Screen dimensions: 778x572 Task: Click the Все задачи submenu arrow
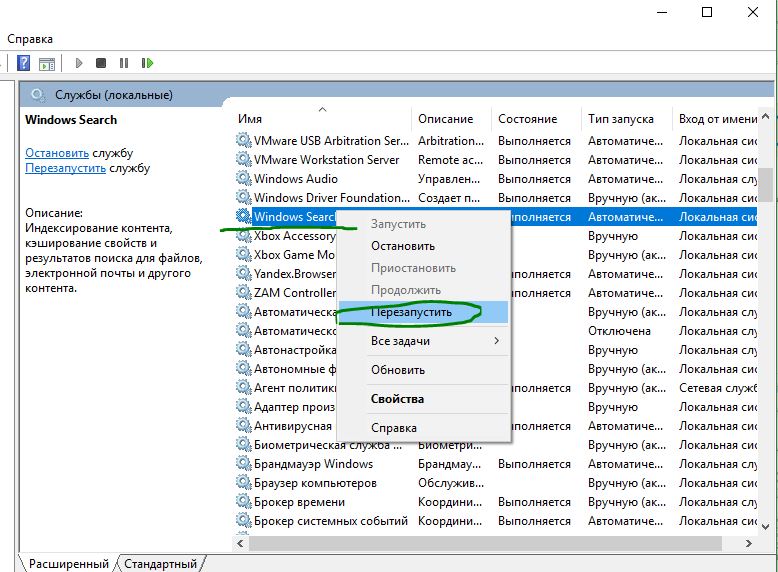click(496, 341)
